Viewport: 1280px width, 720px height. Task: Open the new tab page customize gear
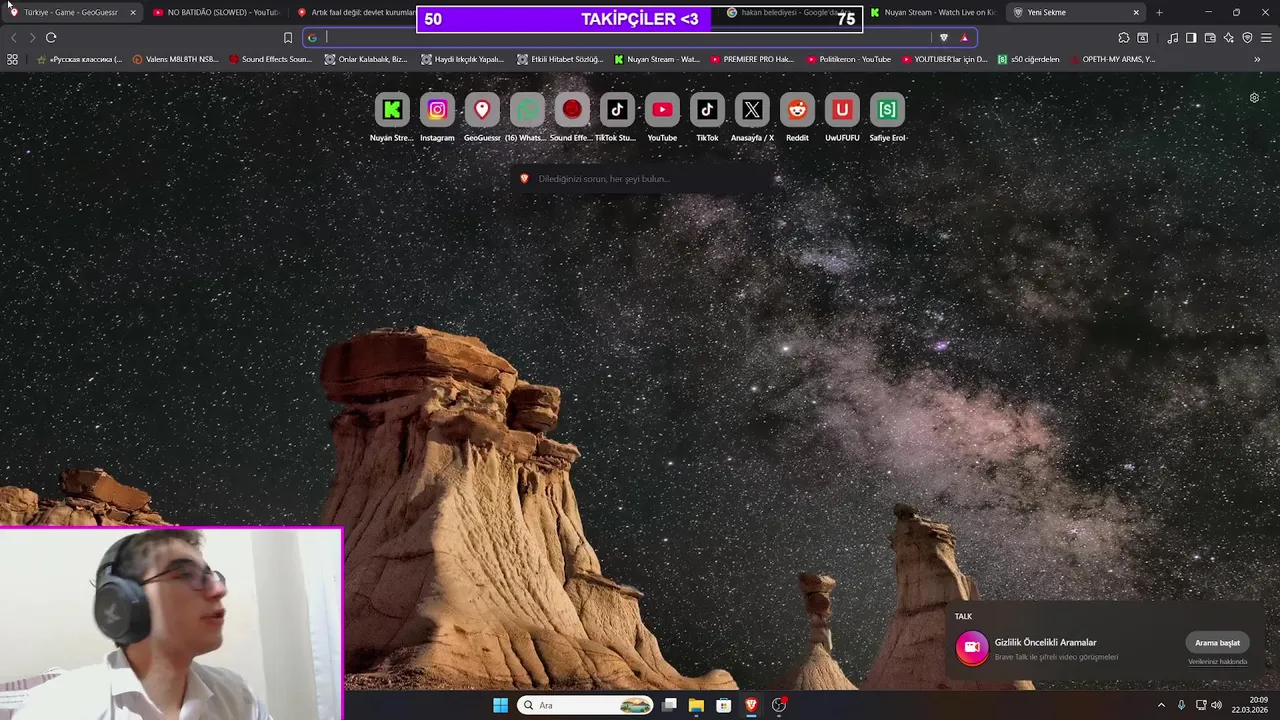(x=1254, y=97)
